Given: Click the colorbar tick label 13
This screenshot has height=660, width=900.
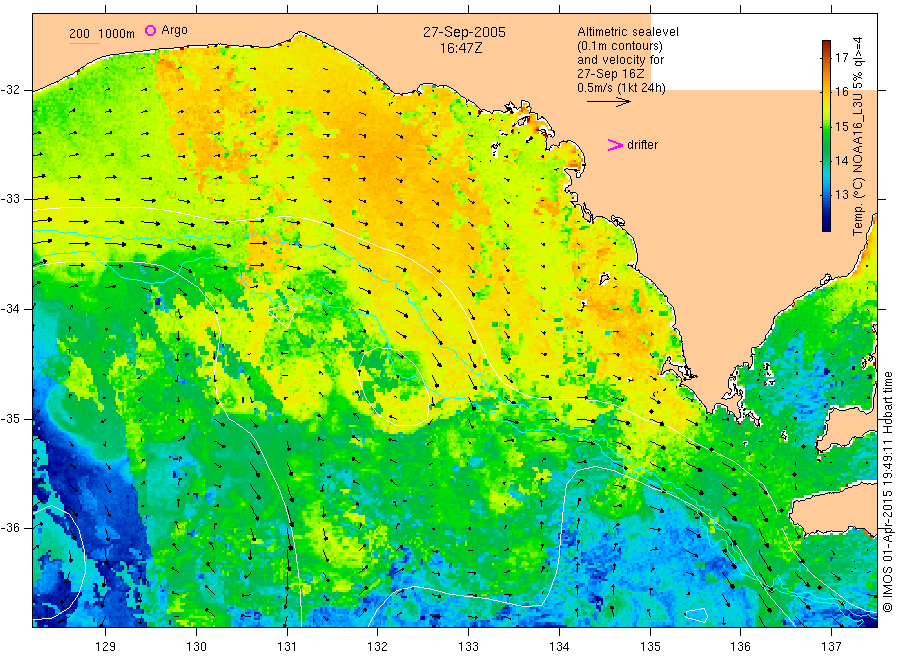Looking at the screenshot, I should point(841,195).
